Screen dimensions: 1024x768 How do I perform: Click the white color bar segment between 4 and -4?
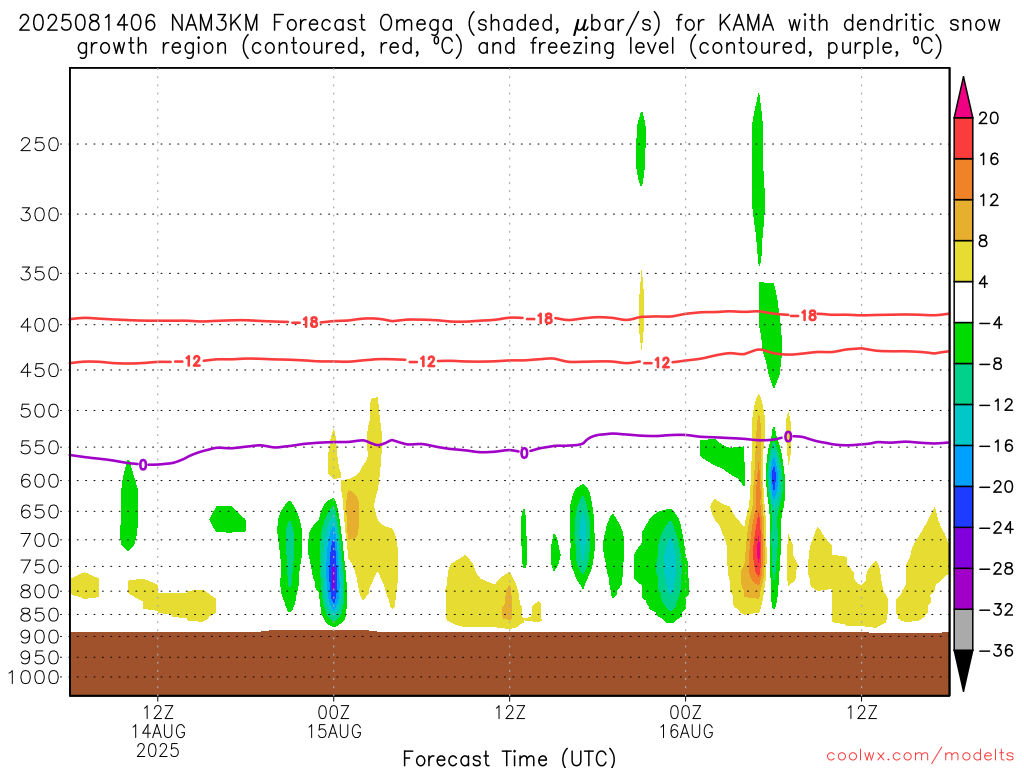[963, 302]
